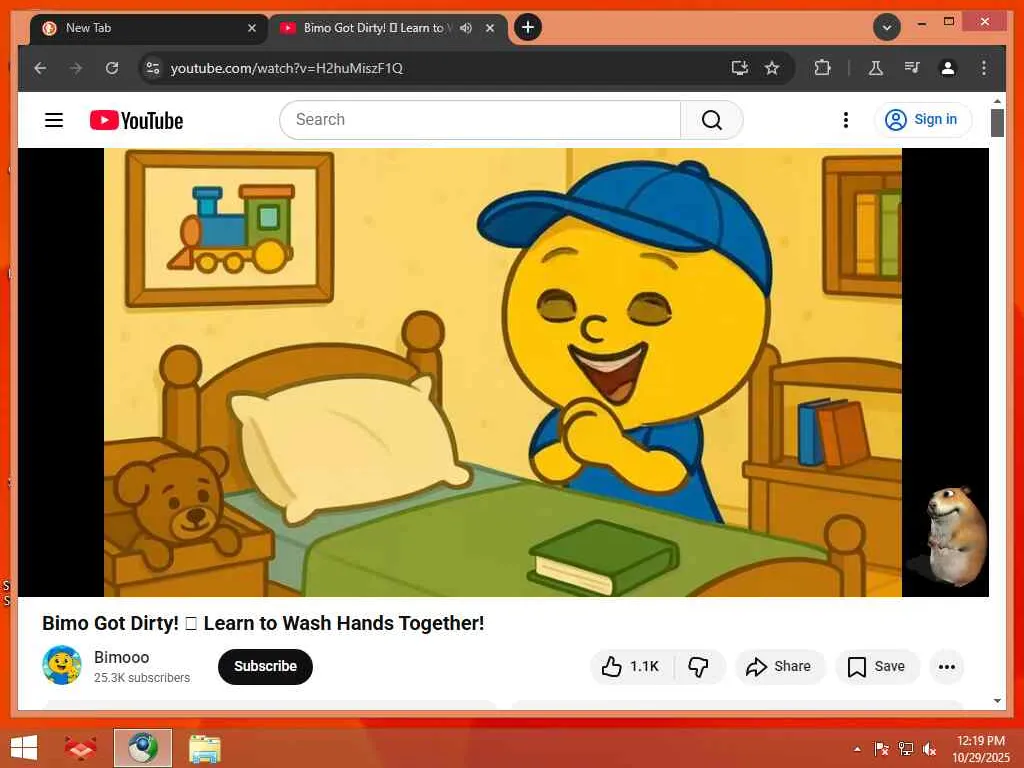
Task: Expand the tab search dropdown
Action: [x=887, y=27]
